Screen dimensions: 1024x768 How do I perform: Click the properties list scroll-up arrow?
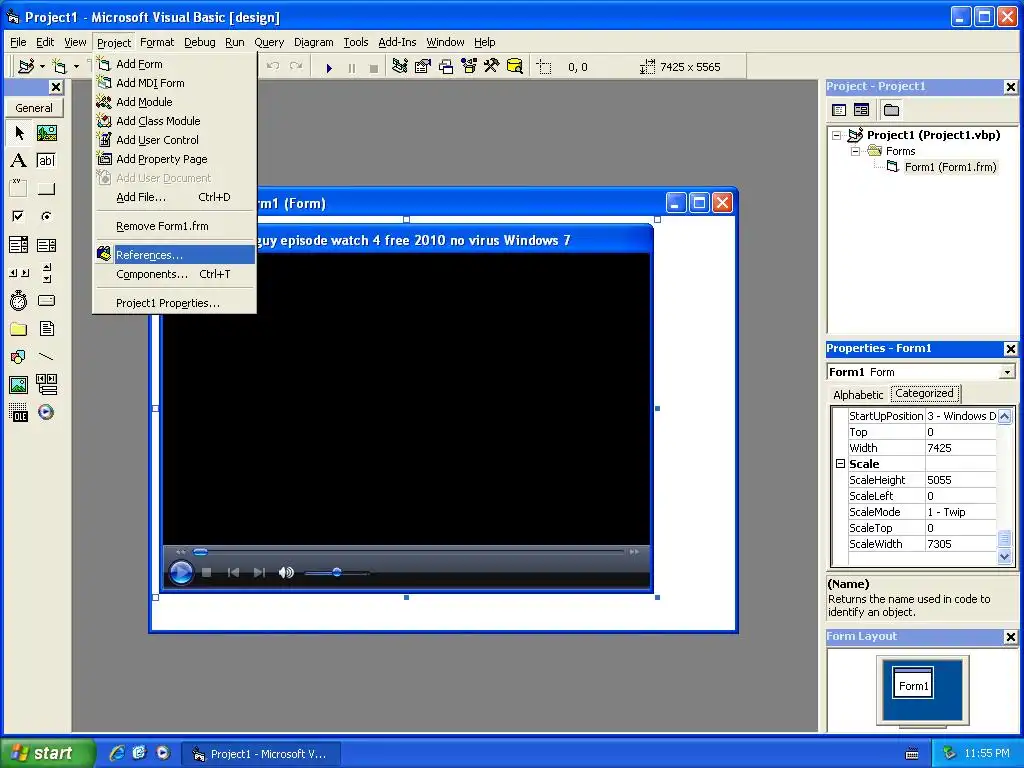[x=1004, y=415]
